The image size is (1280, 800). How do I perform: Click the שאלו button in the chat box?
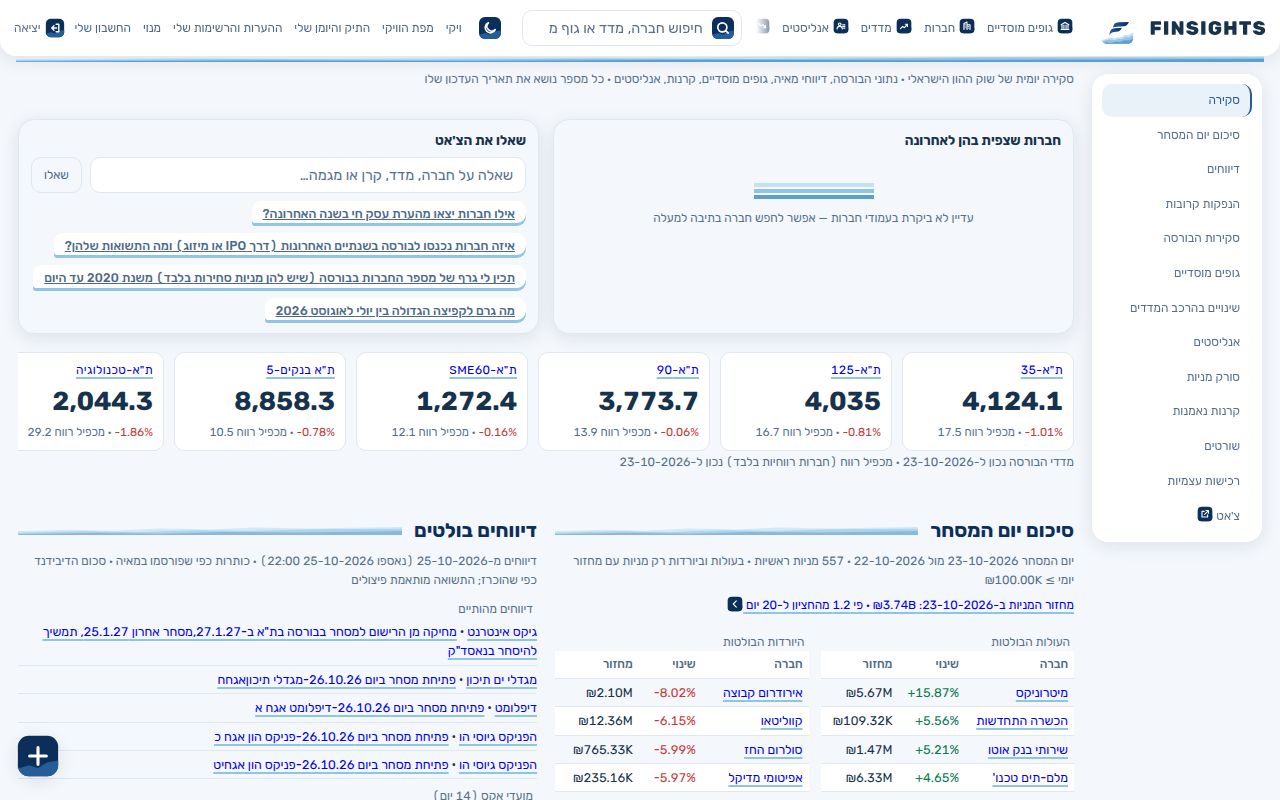point(56,175)
